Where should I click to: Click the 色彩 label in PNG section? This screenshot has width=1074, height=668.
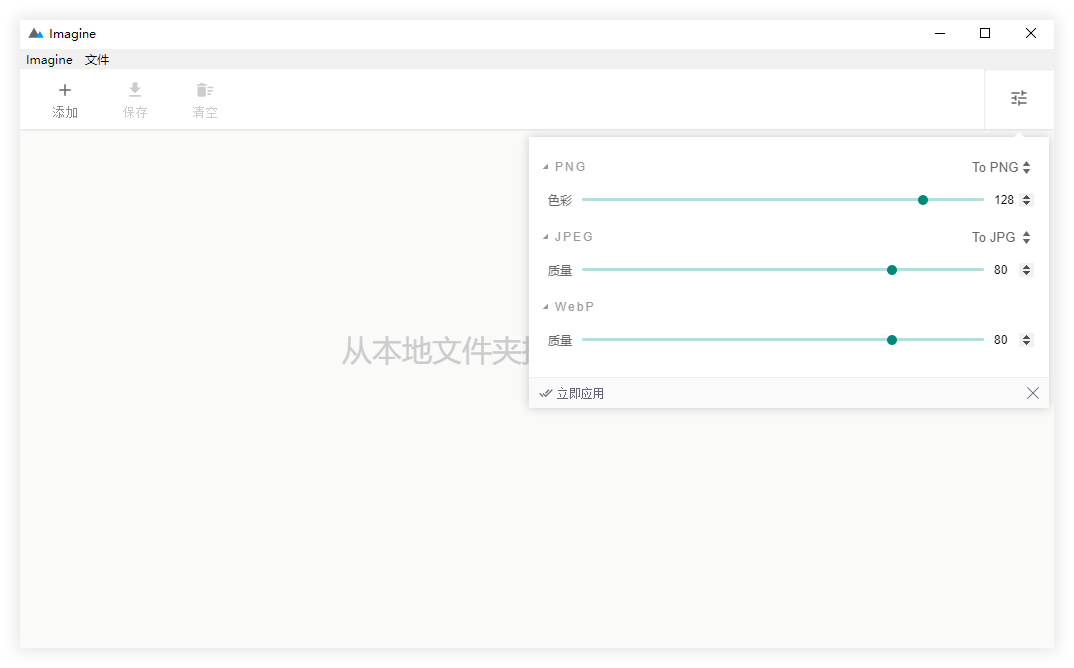[560, 200]
